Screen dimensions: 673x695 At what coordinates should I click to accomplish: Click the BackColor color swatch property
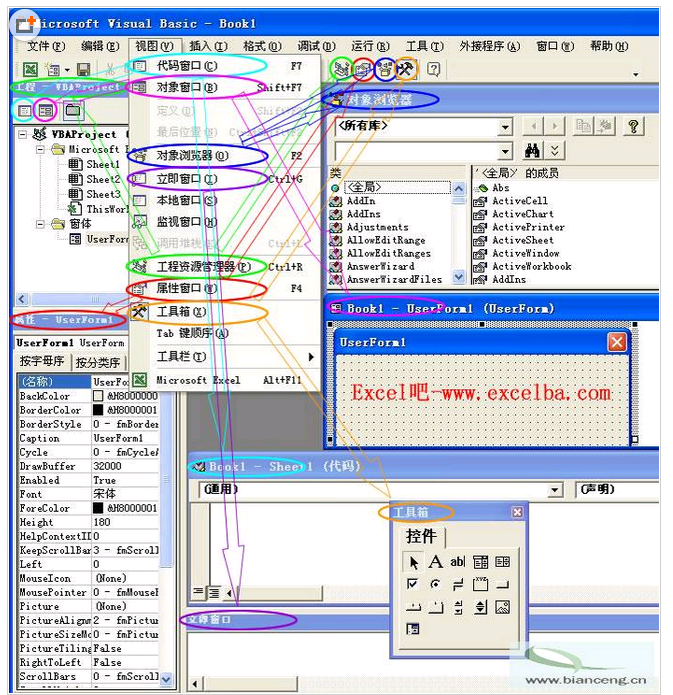(x=99, y=396)
